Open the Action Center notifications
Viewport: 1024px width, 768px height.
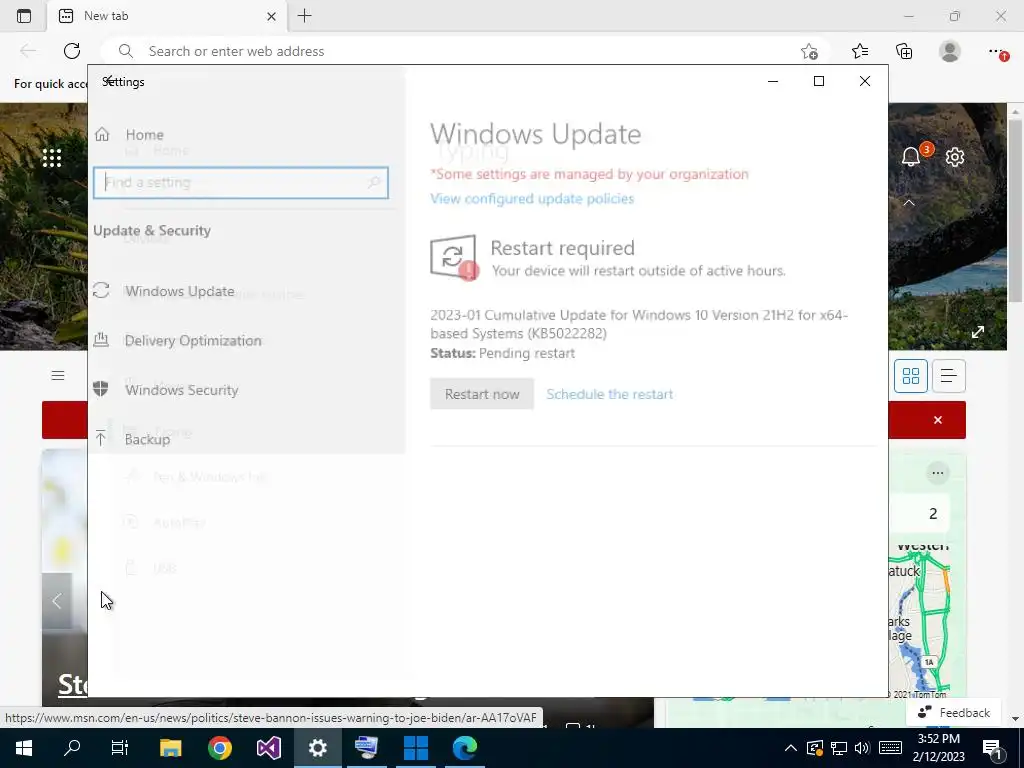point(994,748)
